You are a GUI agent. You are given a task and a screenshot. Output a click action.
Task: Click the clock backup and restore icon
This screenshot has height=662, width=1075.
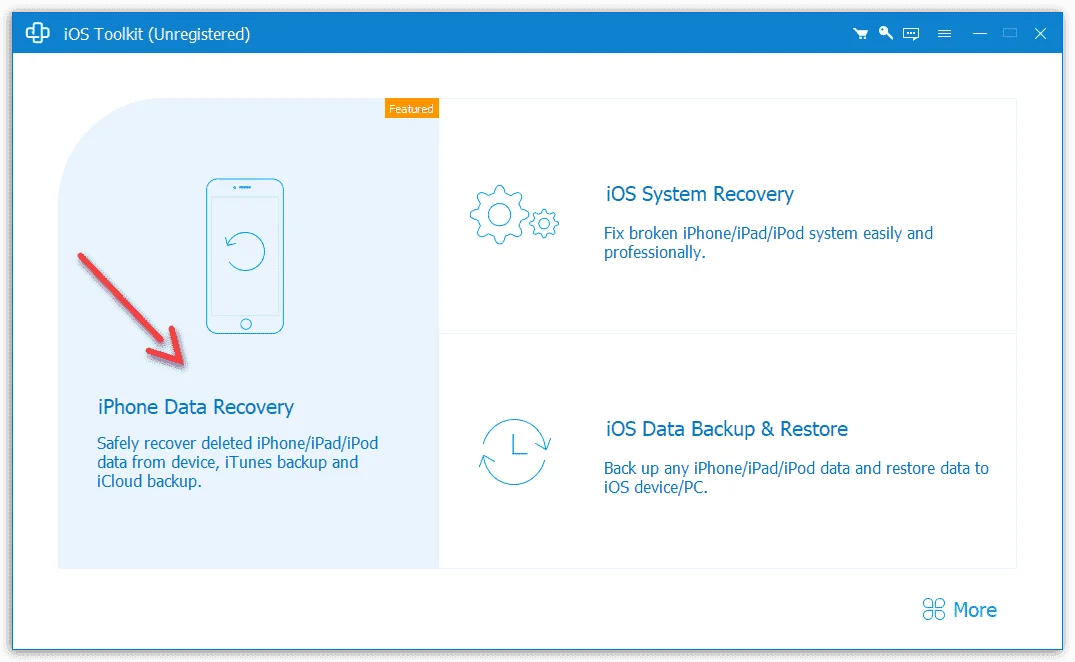click(x=515, y=452)
